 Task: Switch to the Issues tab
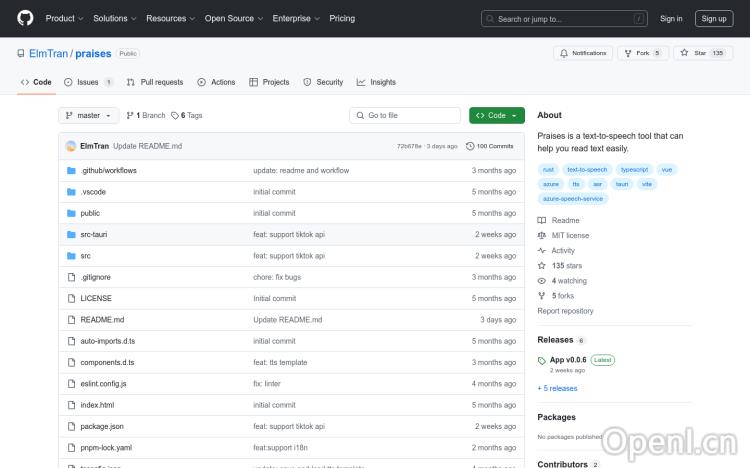click(88, 82)
